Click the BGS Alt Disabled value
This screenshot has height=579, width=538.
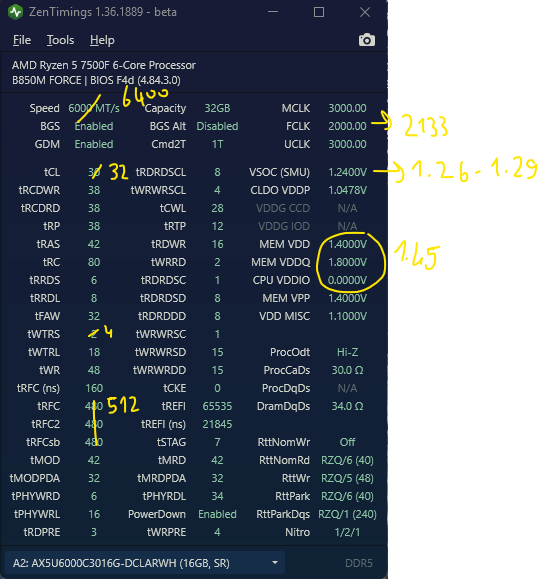pos(217,126)
